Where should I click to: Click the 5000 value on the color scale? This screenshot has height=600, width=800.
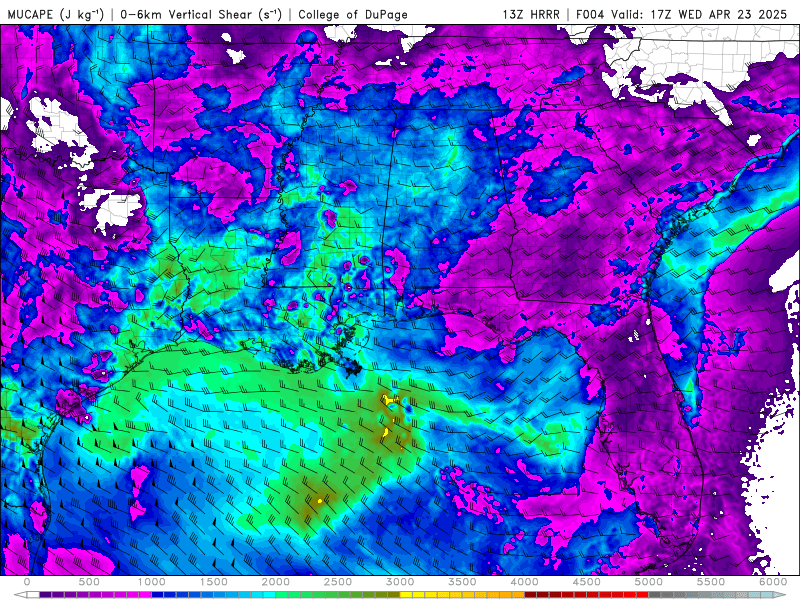pos(648,582)
